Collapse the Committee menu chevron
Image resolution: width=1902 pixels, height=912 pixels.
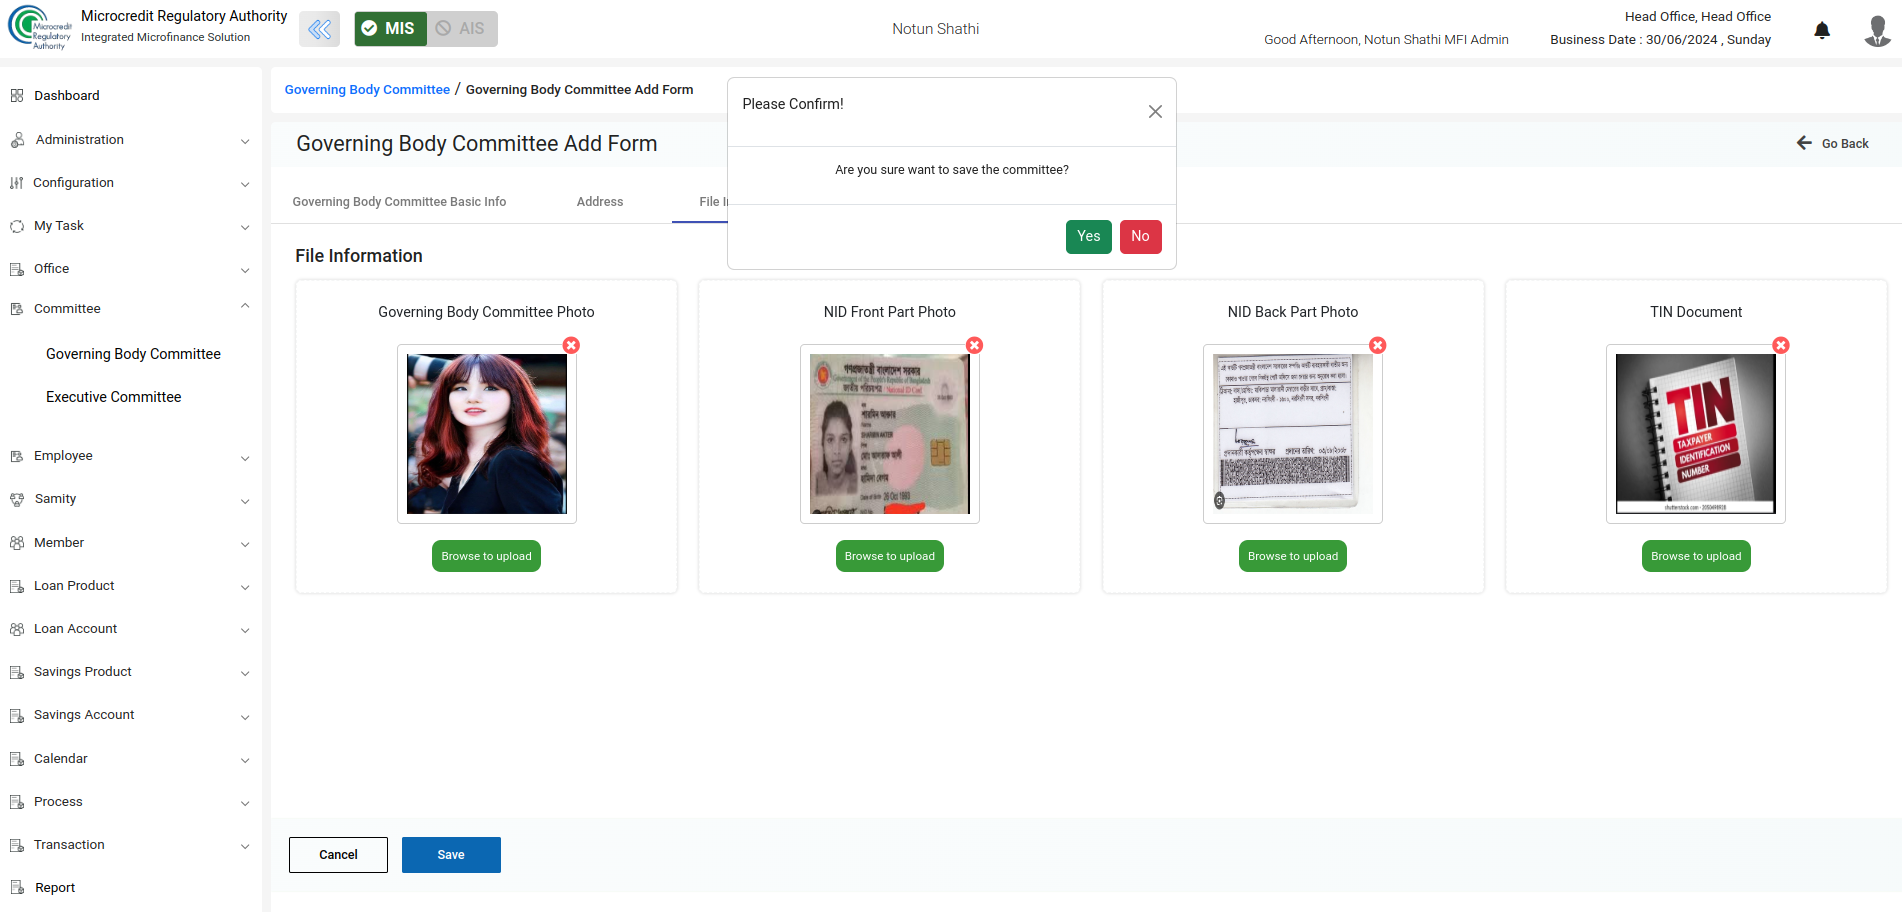pyautogui.click(x=245, y=306)
